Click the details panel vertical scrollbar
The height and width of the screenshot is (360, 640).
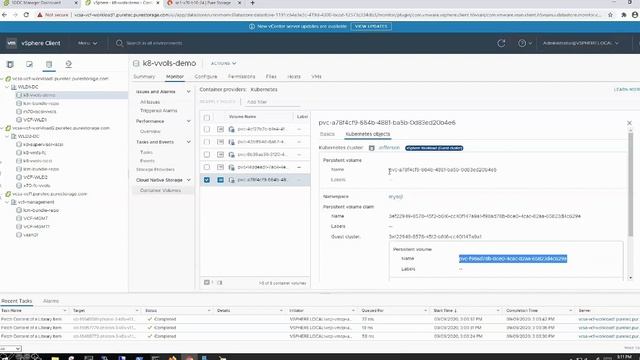coord(631,184)
